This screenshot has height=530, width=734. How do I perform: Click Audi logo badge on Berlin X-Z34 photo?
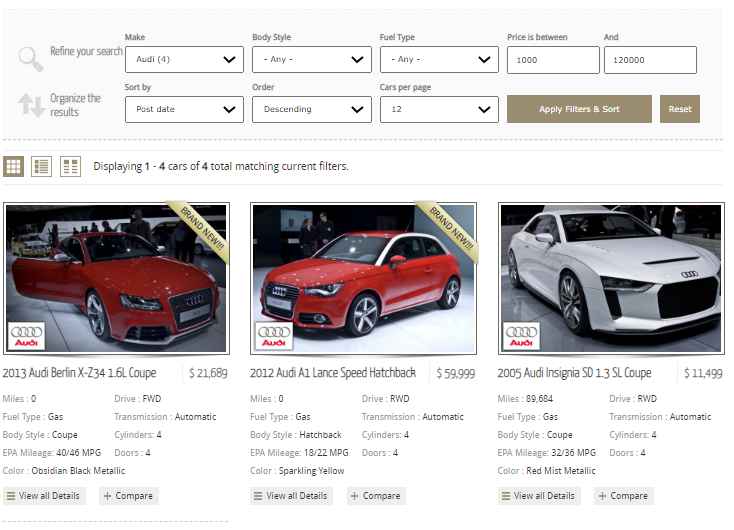coord(26,336)
